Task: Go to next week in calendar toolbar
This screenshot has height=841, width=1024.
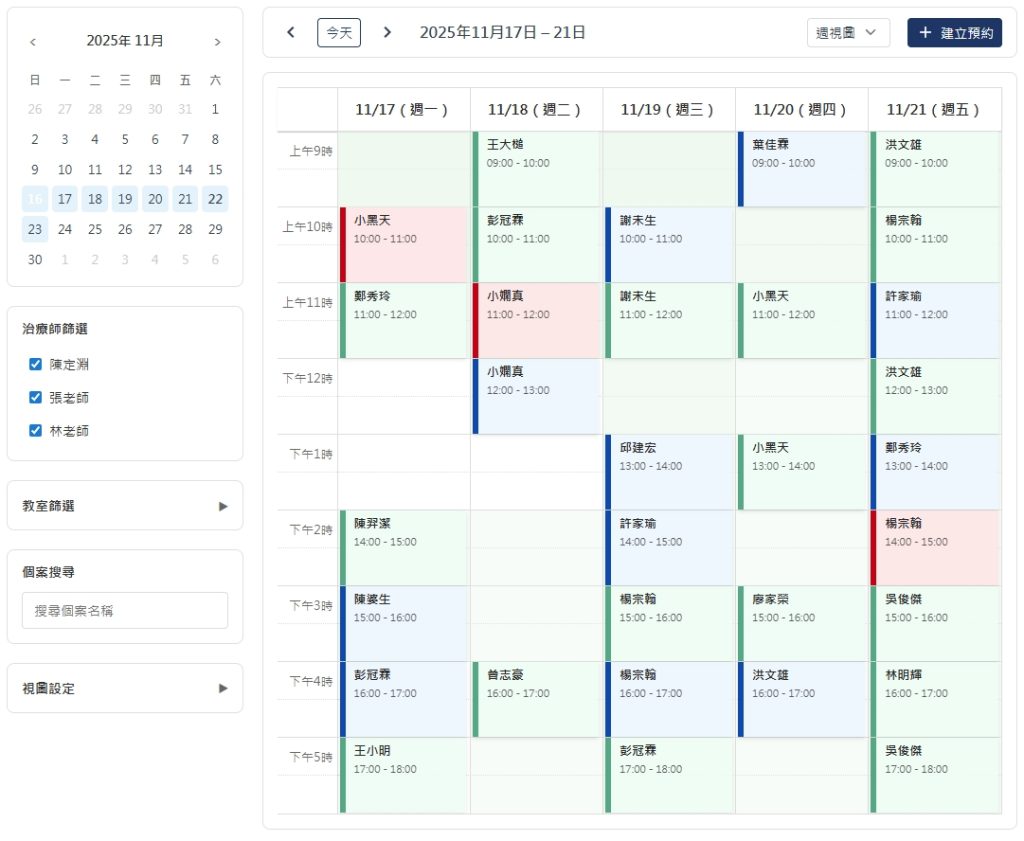Action: tap(387, 32)
